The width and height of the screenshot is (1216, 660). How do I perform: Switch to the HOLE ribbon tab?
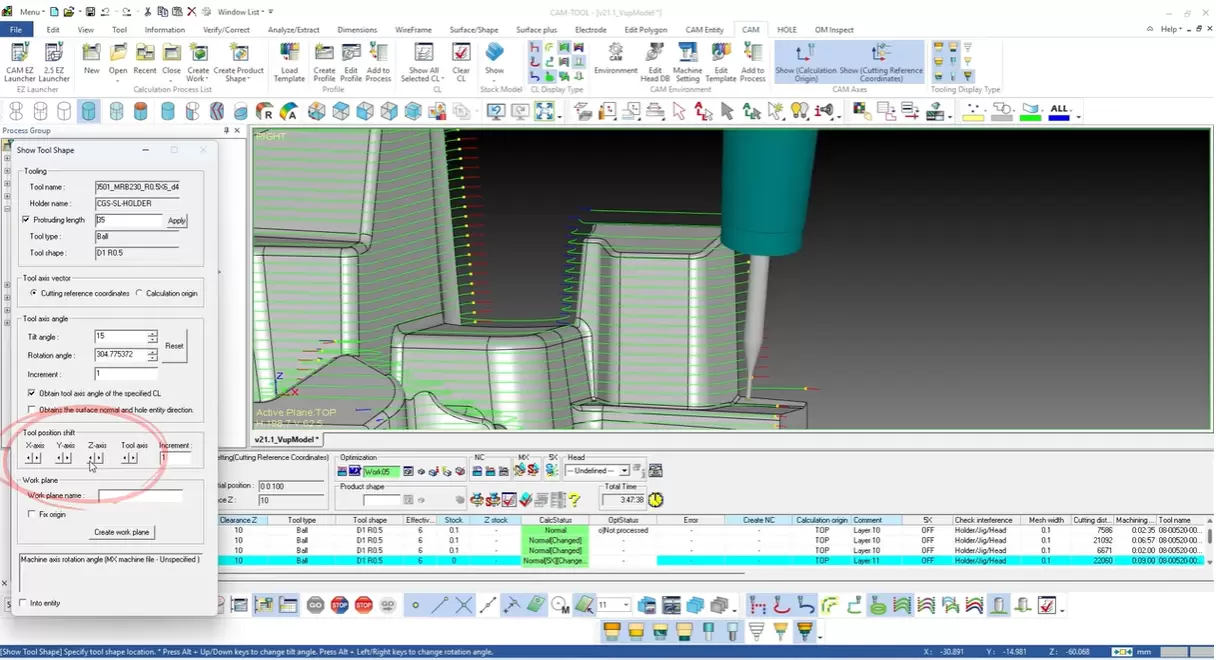click(x=787, y=30)
